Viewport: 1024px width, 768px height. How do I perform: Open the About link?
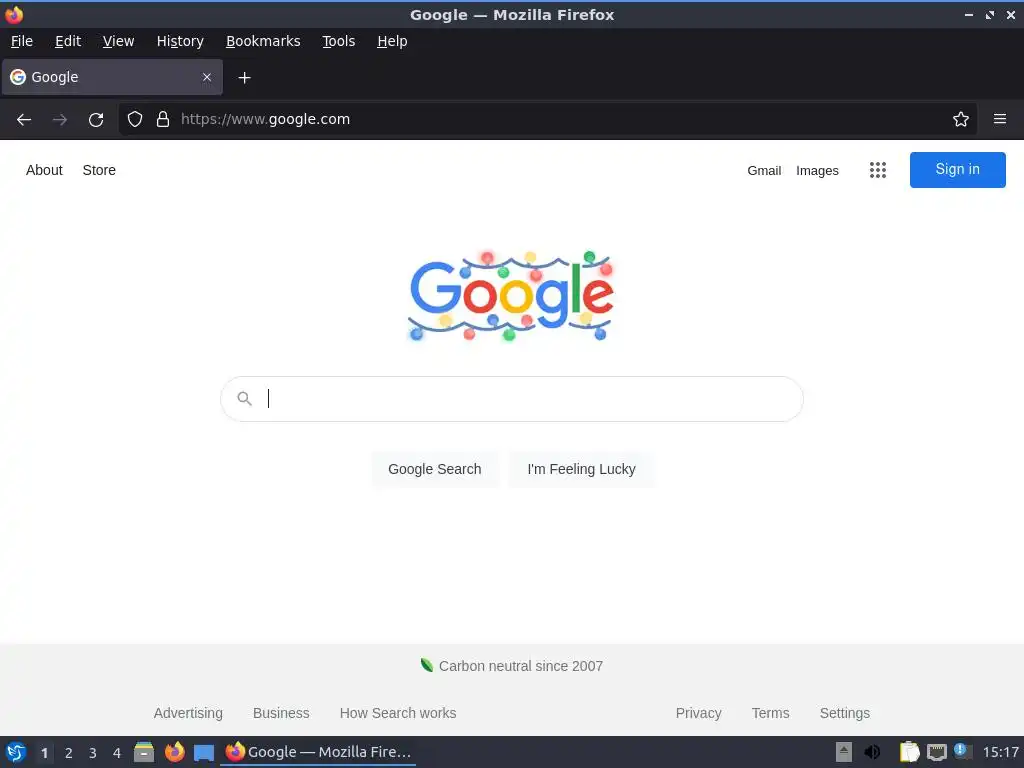(44, 170)
